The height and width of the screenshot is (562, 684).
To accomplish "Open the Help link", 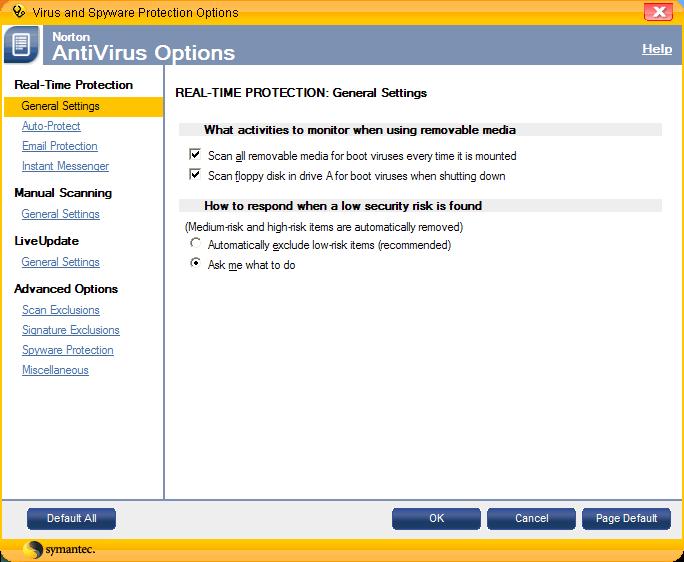I will click(657, 49).
